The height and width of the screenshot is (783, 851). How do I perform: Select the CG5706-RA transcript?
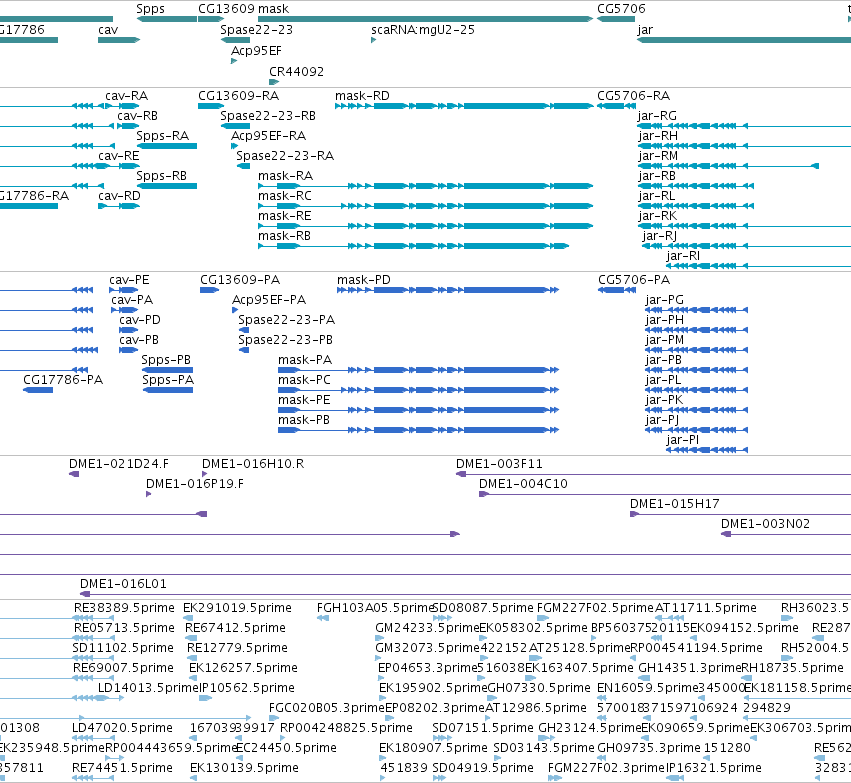pyautogui.click(x=633, y=96)
